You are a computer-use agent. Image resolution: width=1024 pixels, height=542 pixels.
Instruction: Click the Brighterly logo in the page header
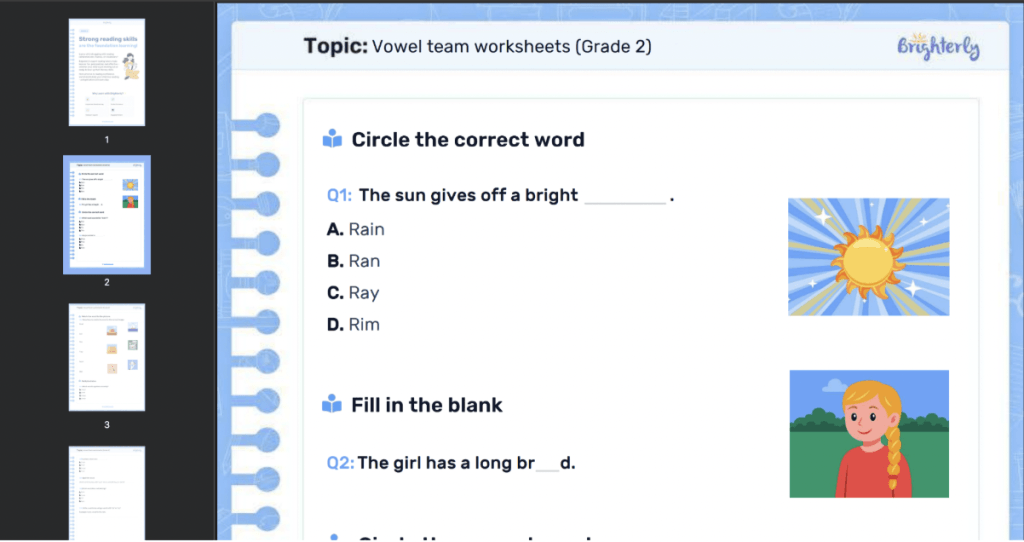pos(937,47)
